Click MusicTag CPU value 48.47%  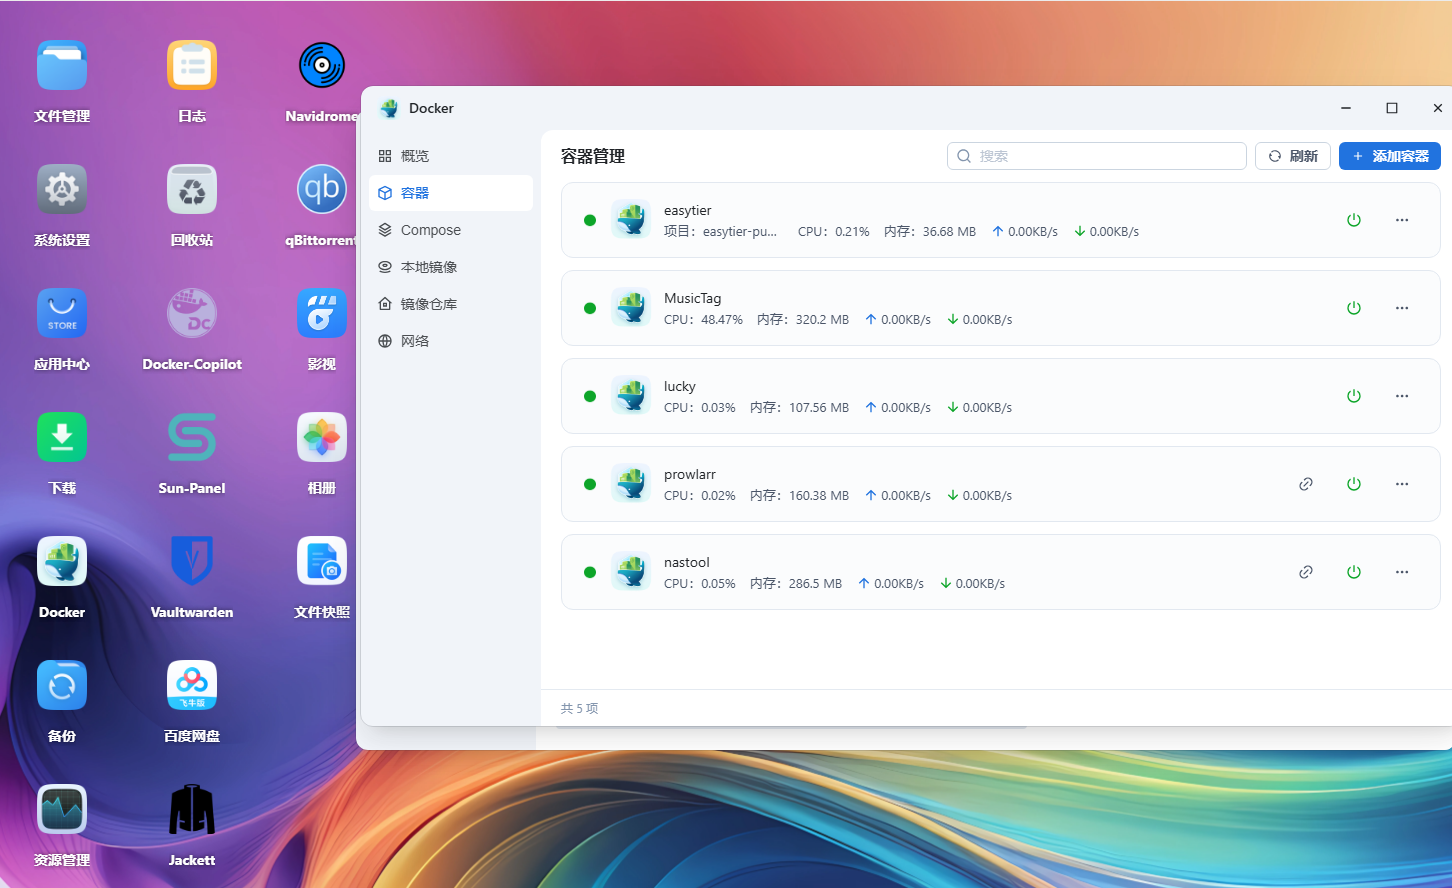pyautogui.click(x=722, y=320)
